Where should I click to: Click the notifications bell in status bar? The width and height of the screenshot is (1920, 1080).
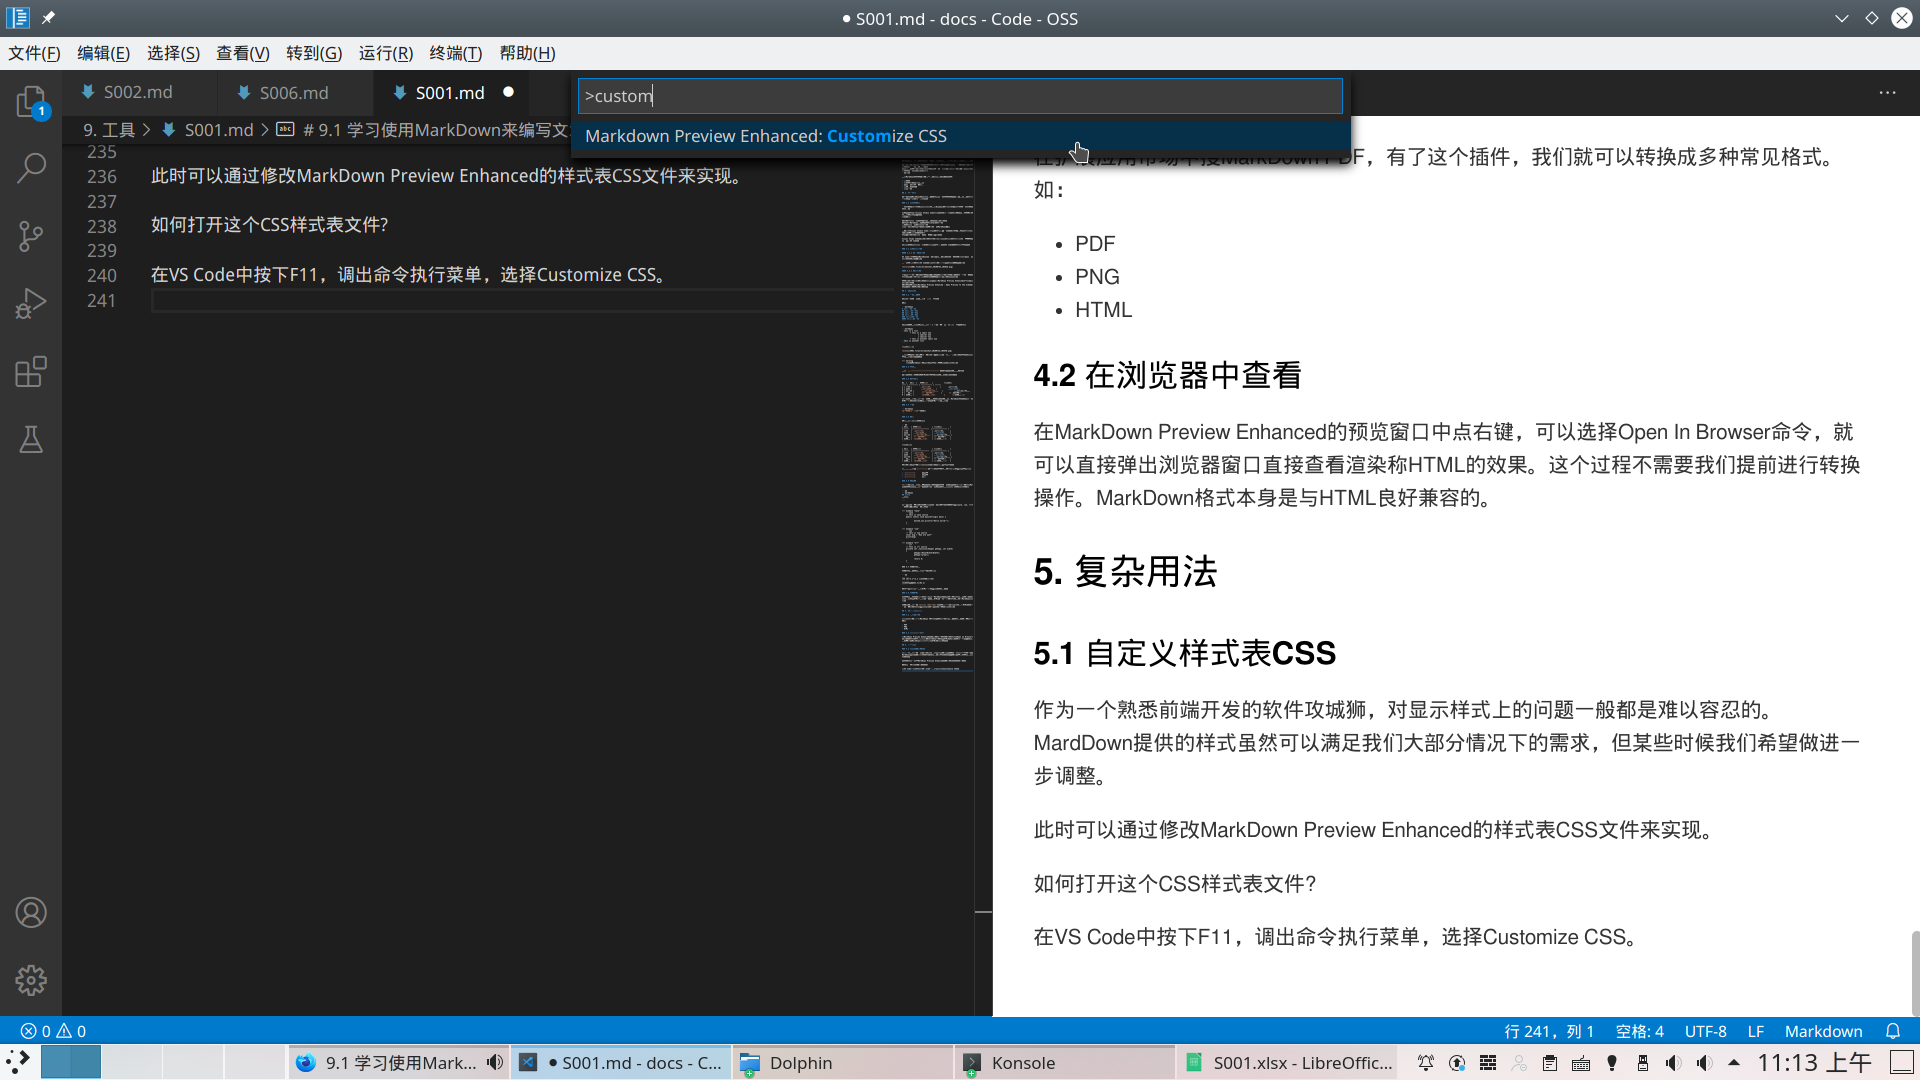(x=1893, y=1031)
